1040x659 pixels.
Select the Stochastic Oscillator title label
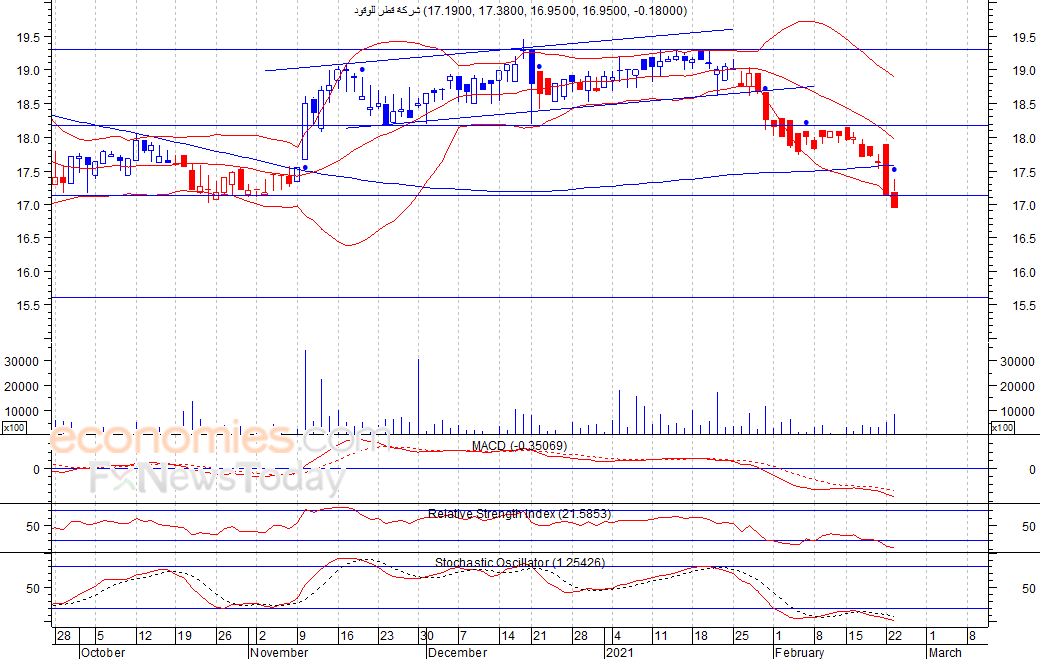[519, 562]
